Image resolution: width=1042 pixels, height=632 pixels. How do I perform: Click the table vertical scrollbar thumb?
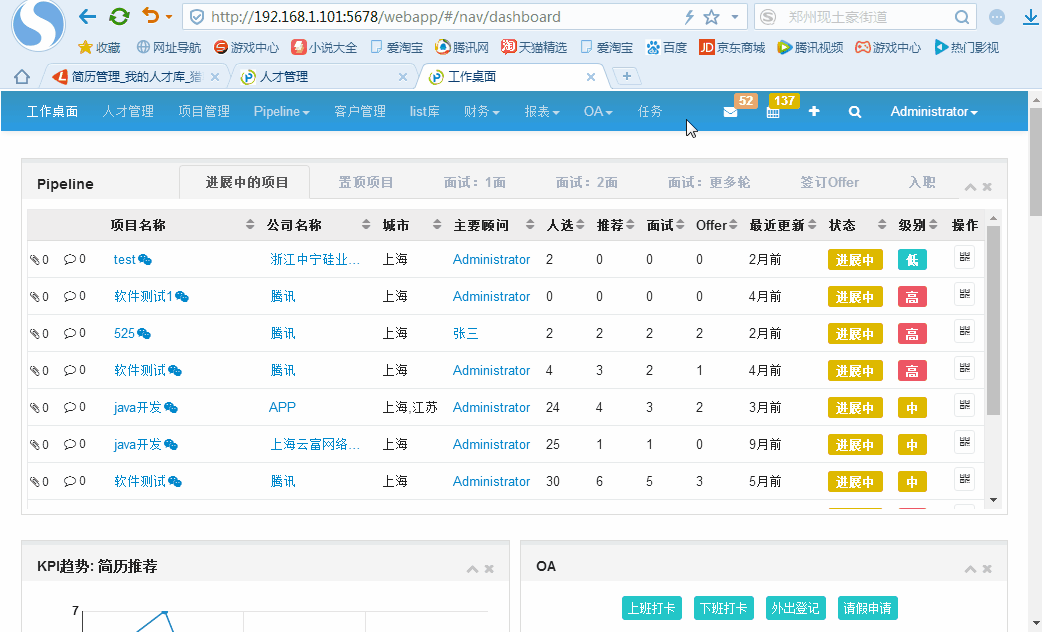(x=993, y=320)
